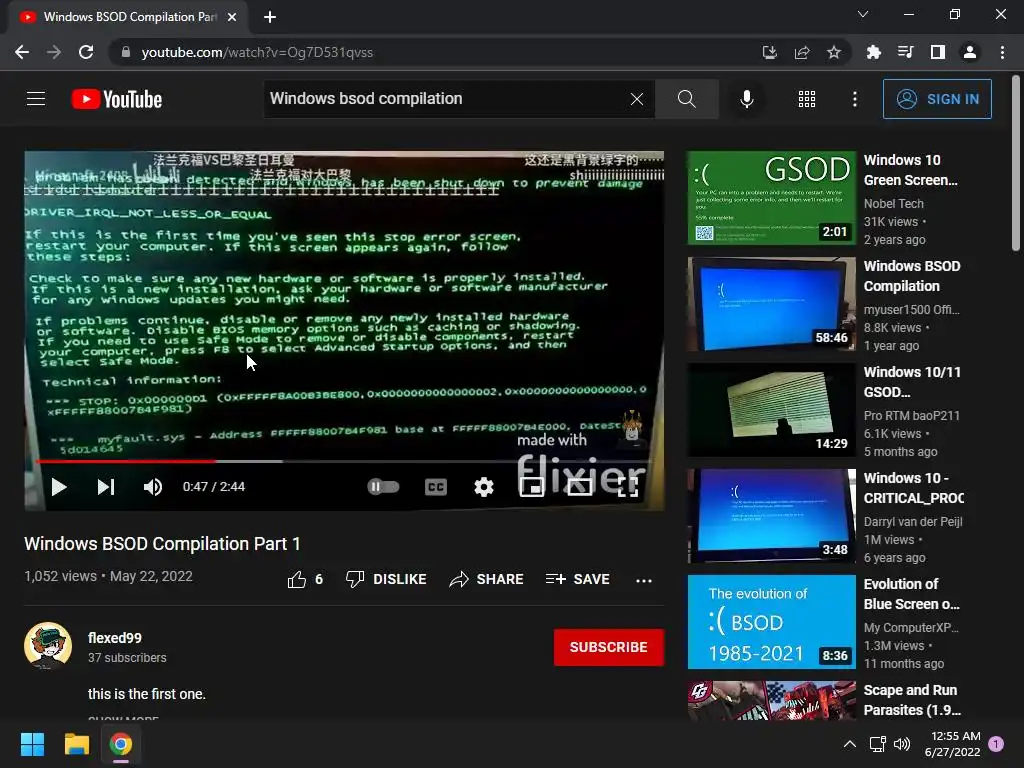Open the Chrome three-dot menu
1024x768 pixels.
tap(1002, 52)
